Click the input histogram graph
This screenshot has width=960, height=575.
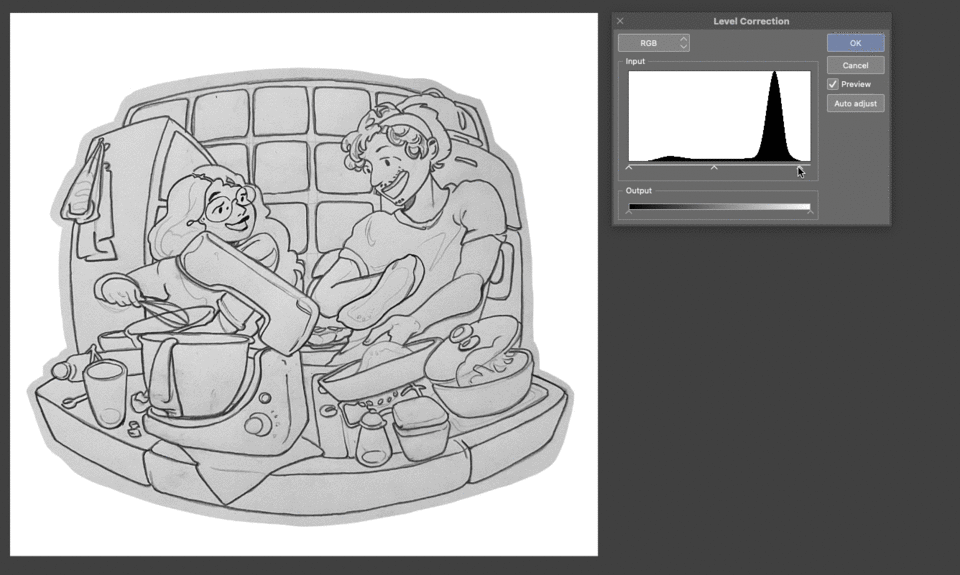719,116
